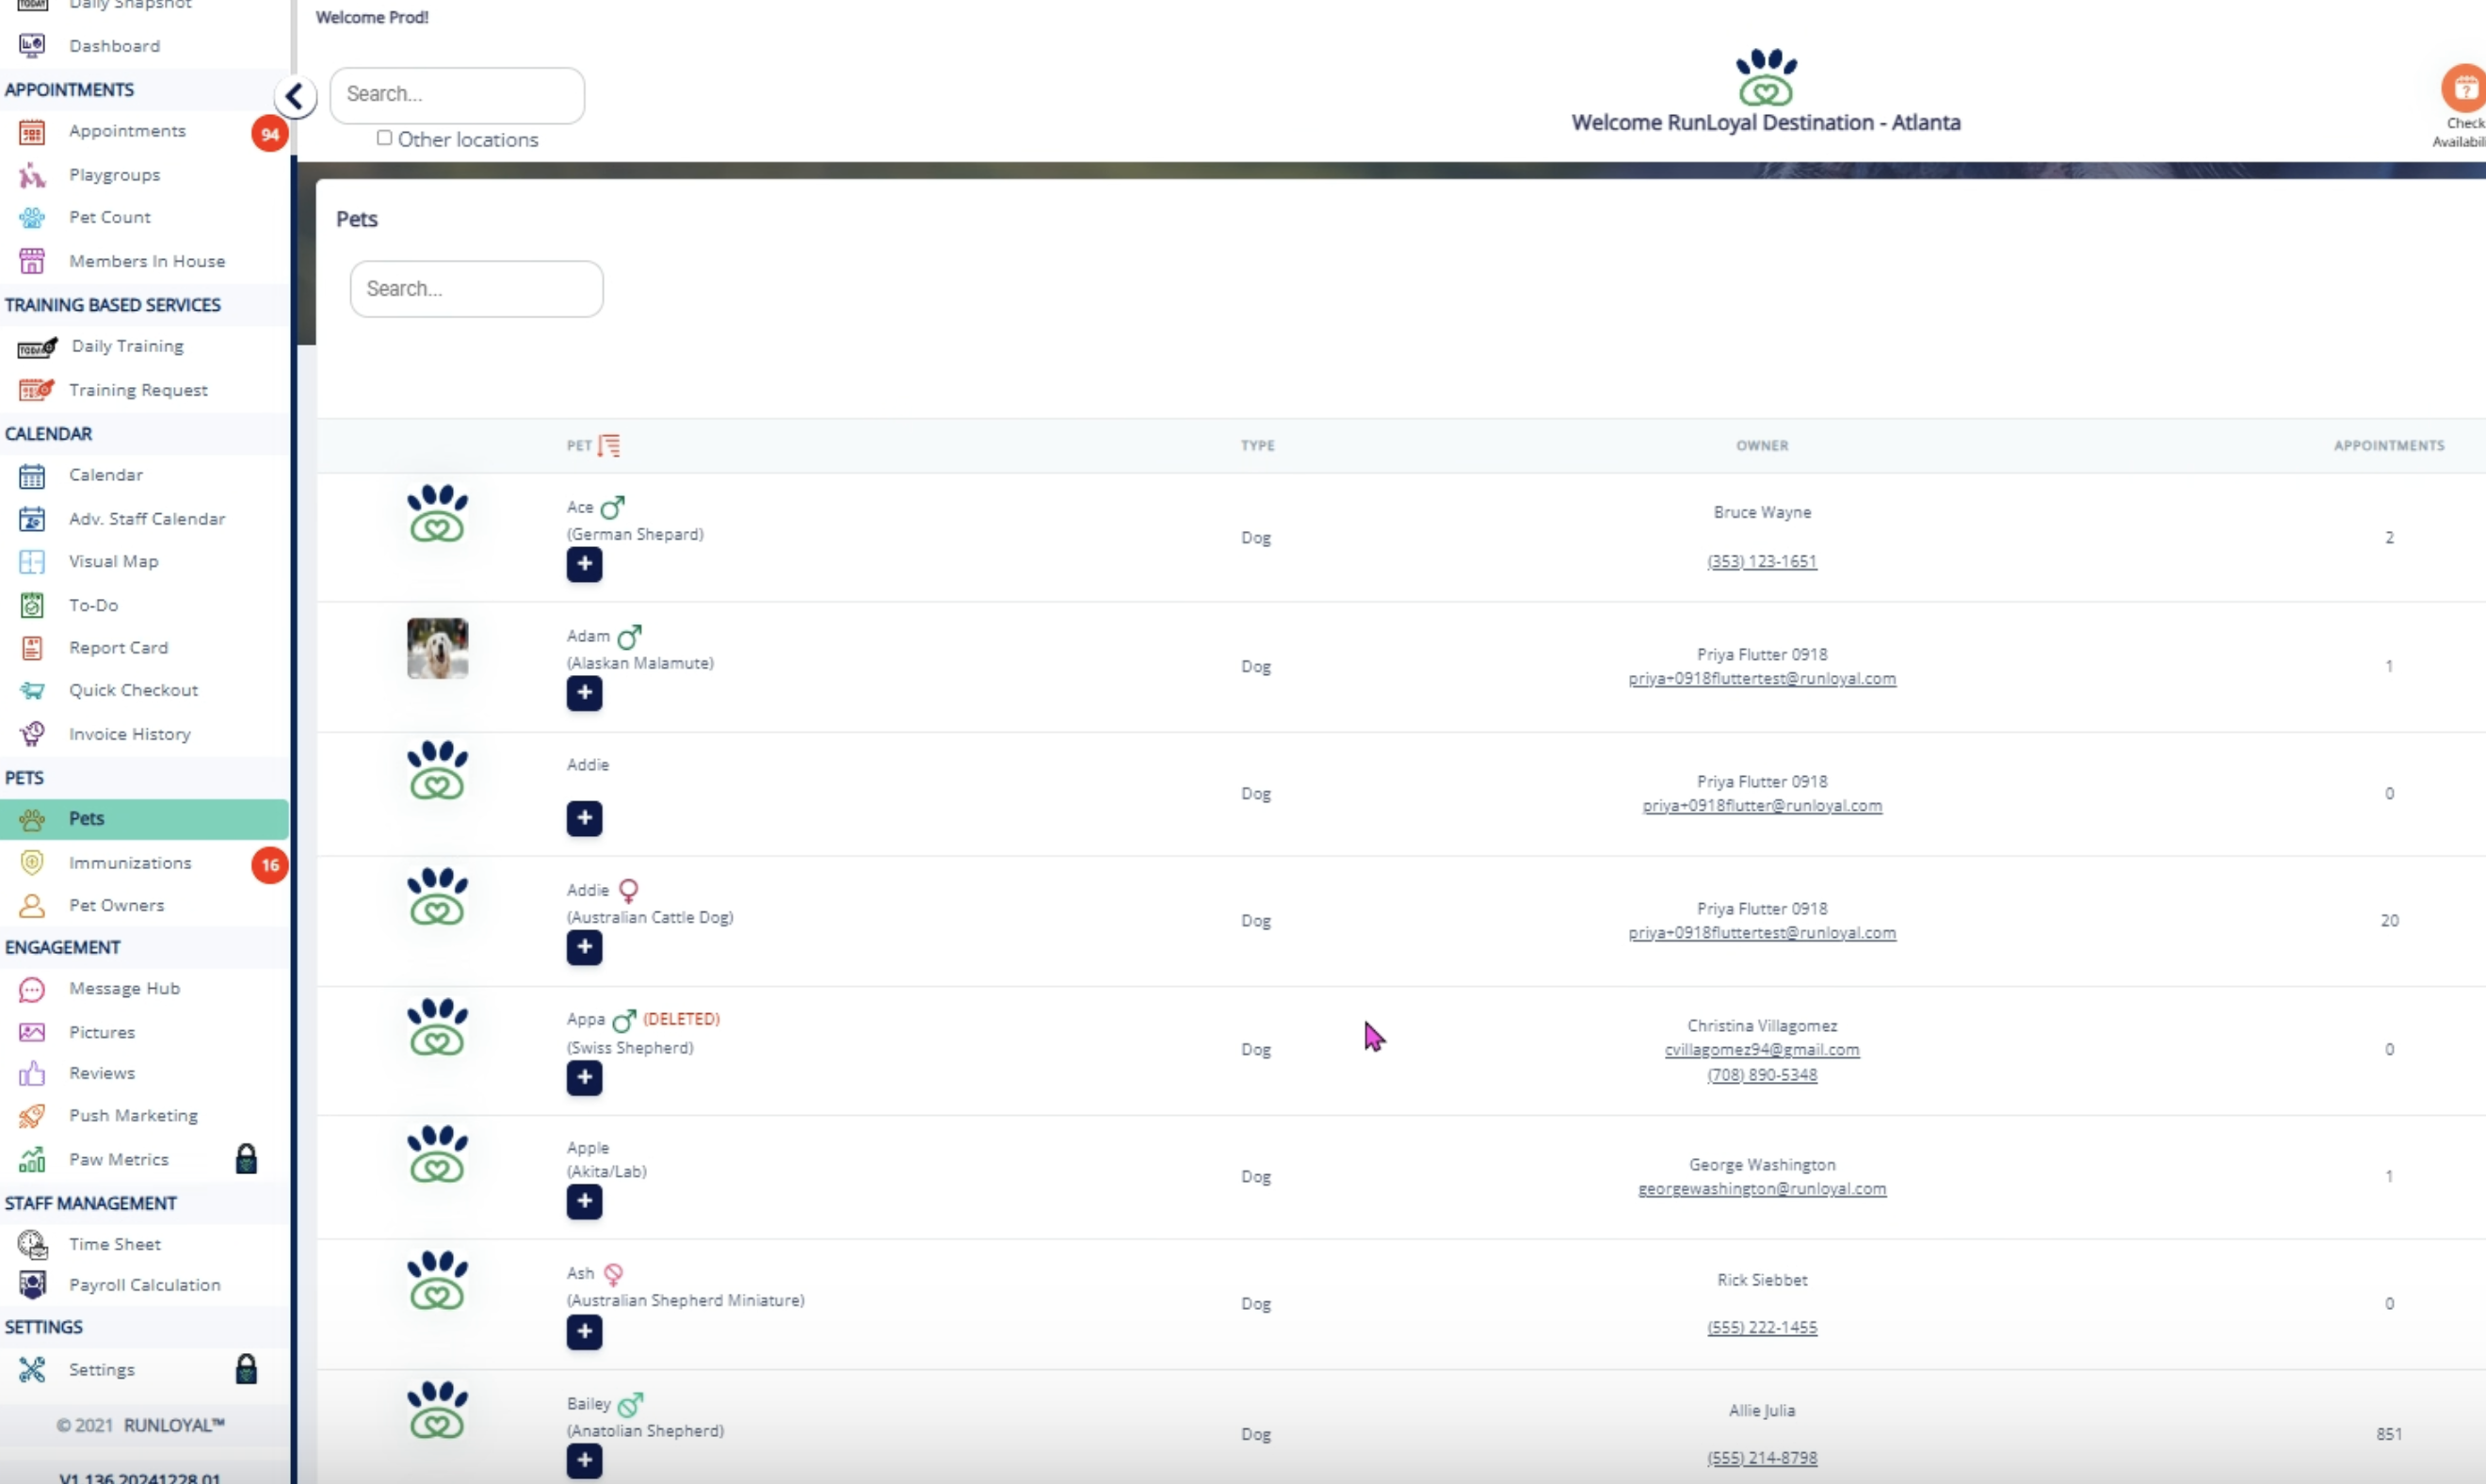Expand Apple's row with the plus button
The height and width of the screenshot is (1484, 2486).
click(584, 1201)
